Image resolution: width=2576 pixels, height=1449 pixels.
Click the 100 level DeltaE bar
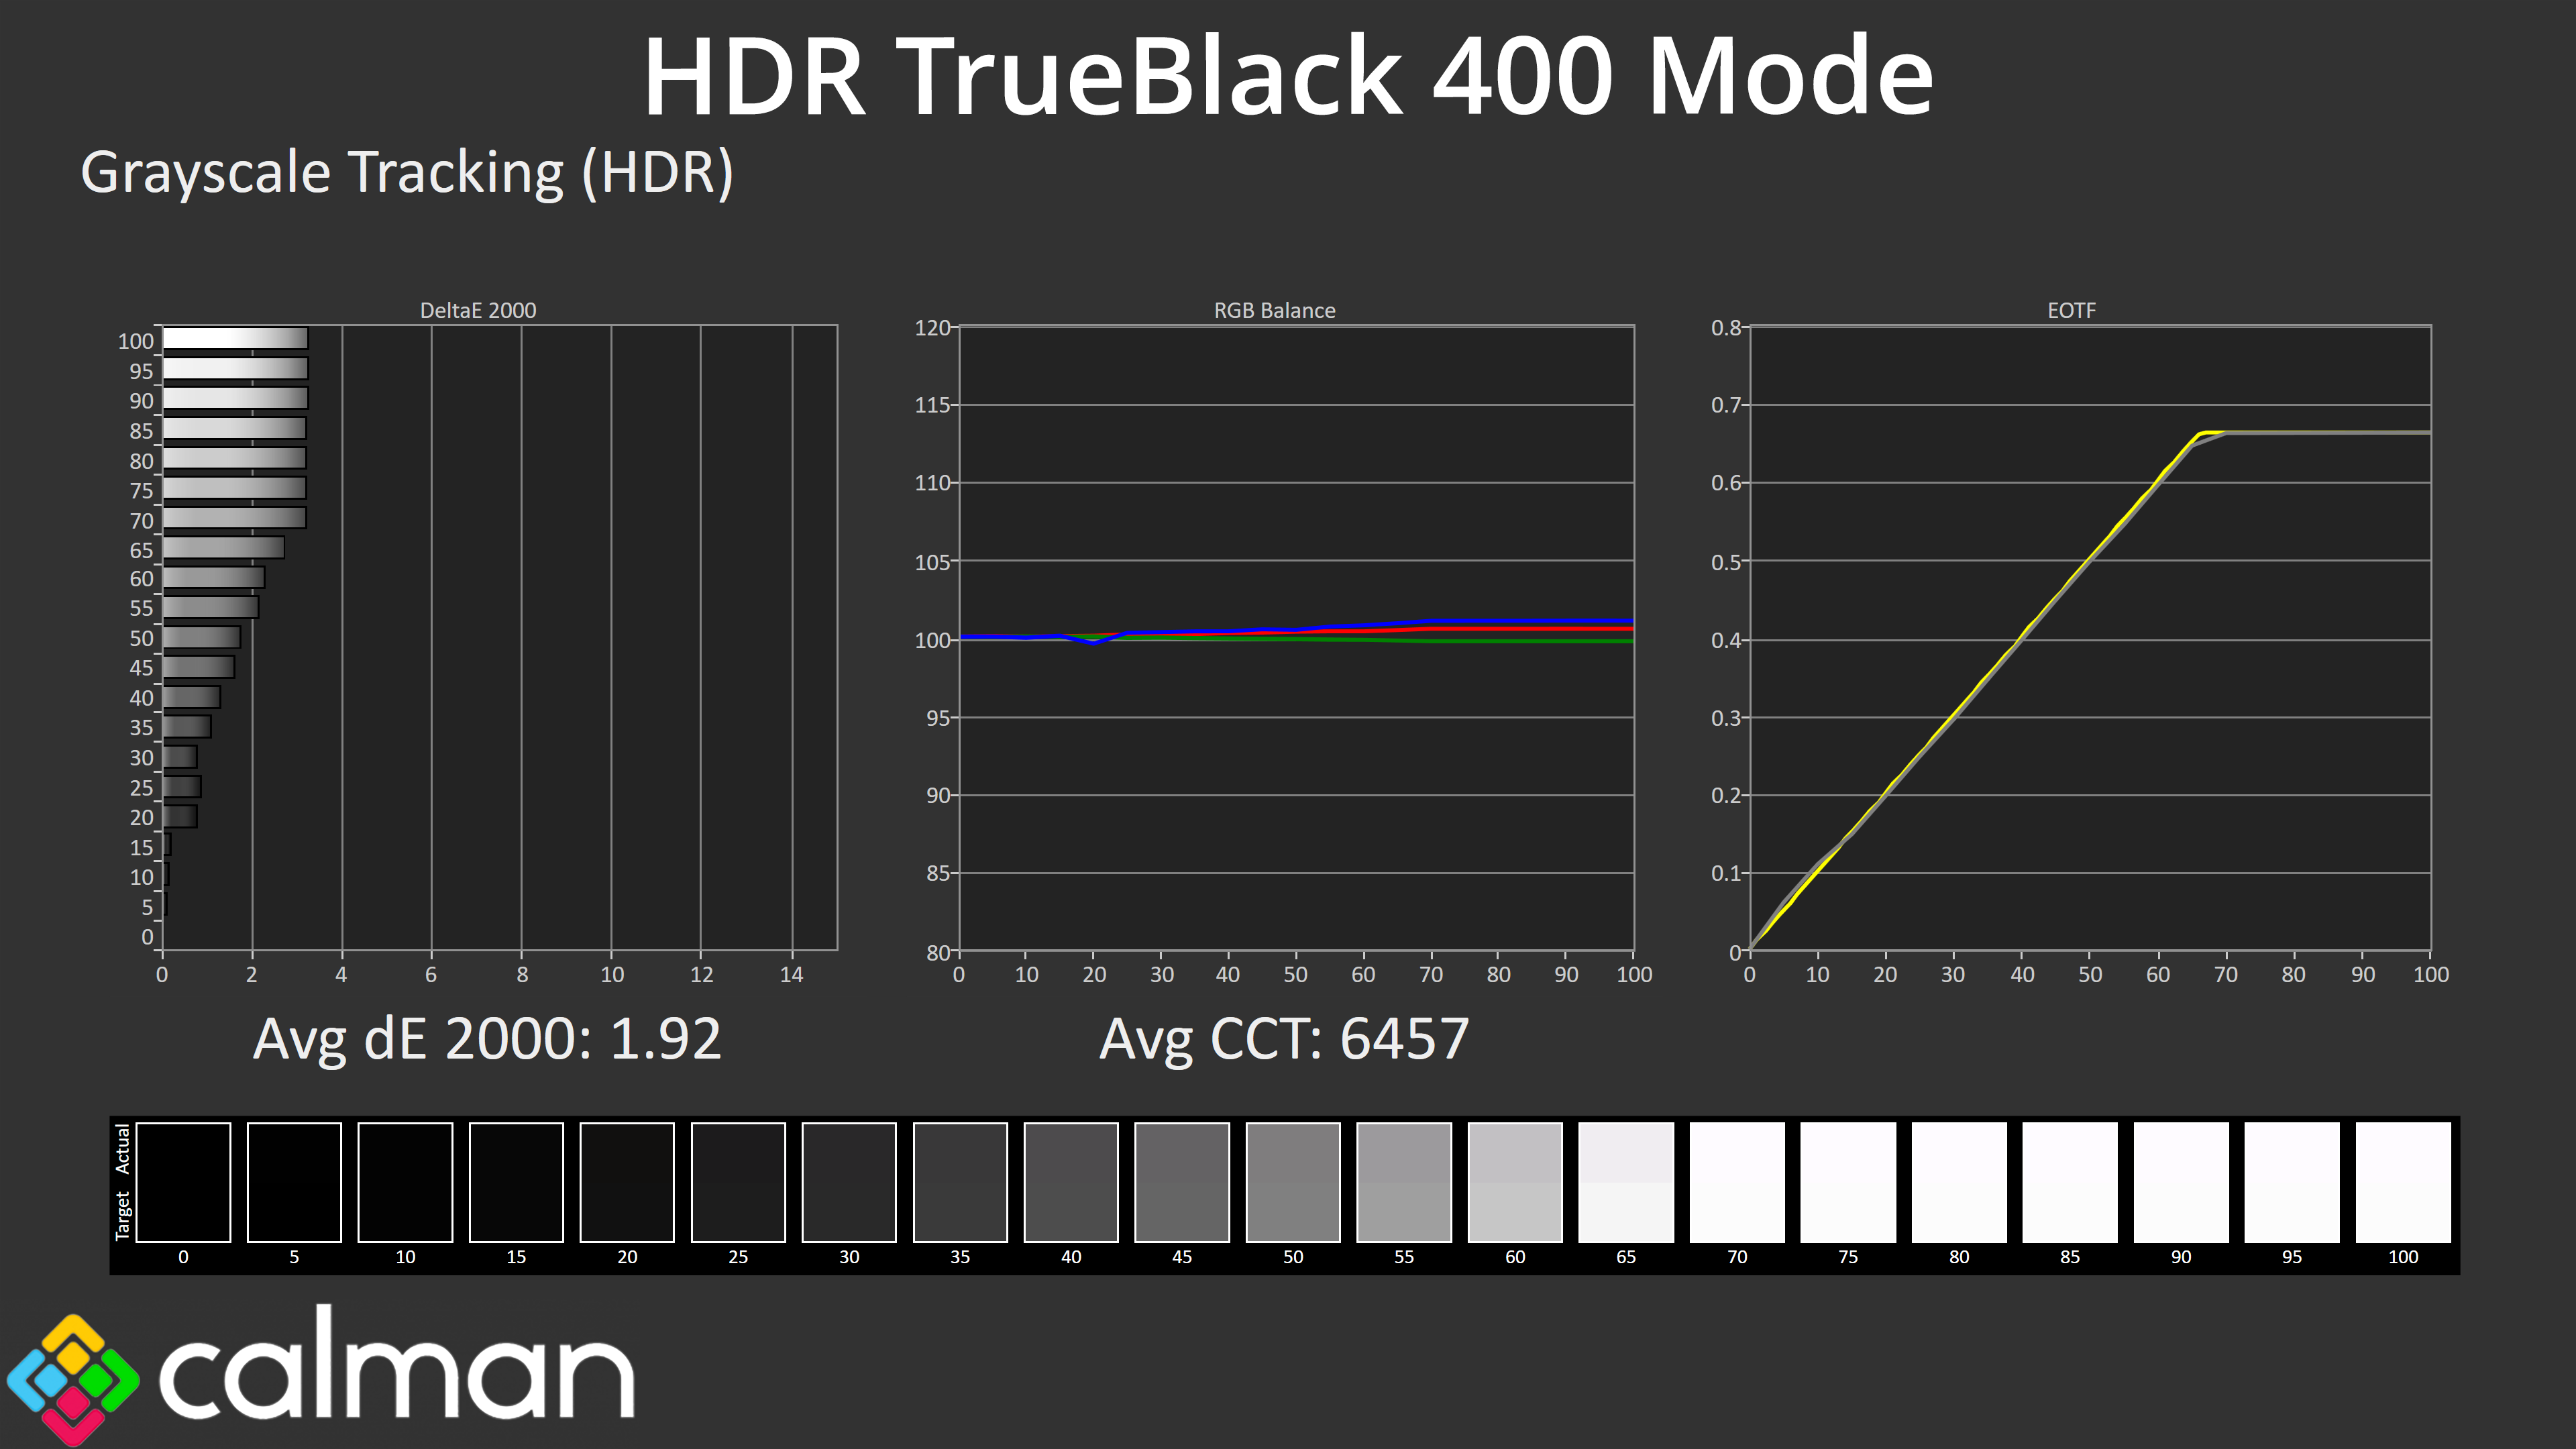(235, 339)
